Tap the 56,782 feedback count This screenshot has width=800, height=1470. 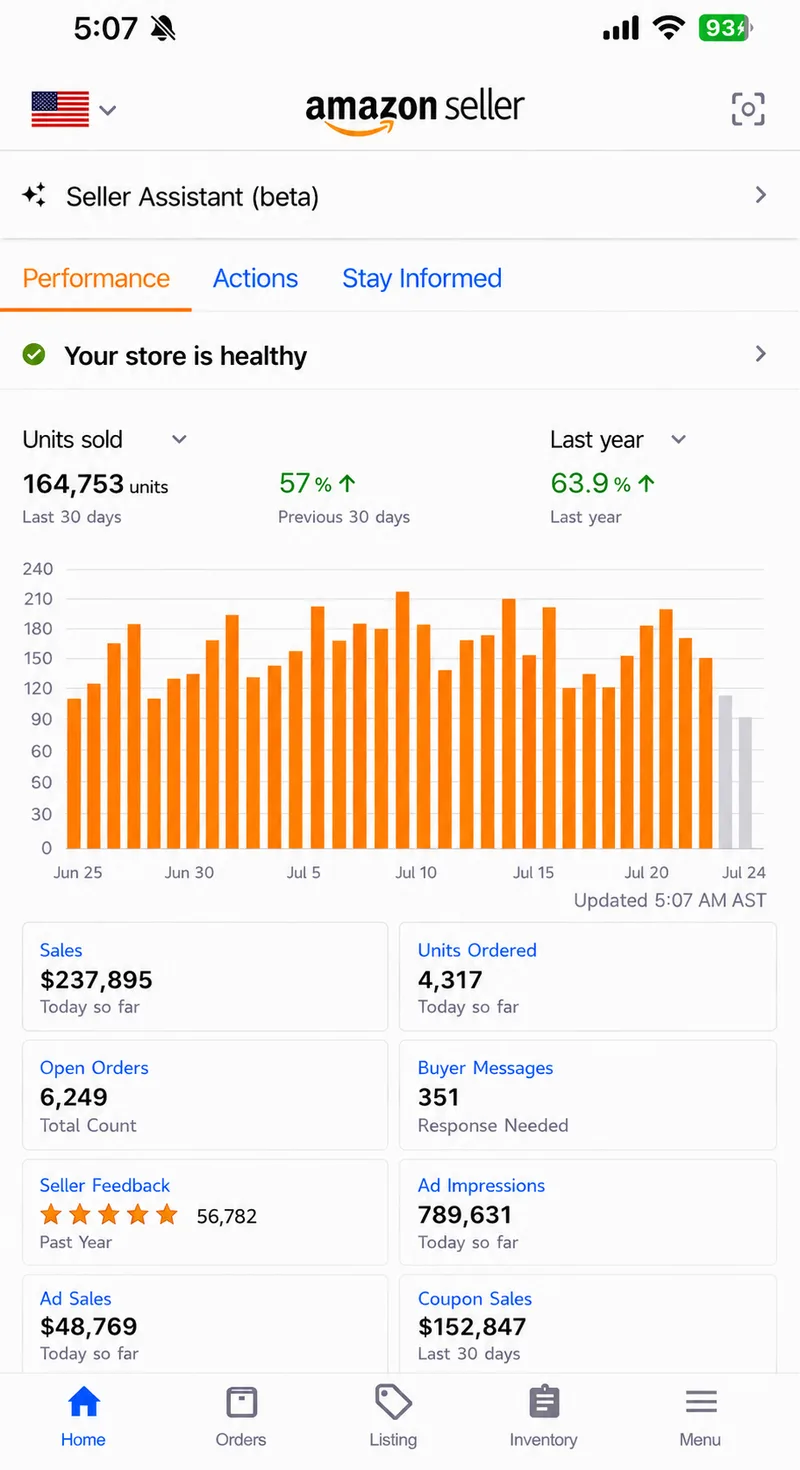tap(227, 1216)
